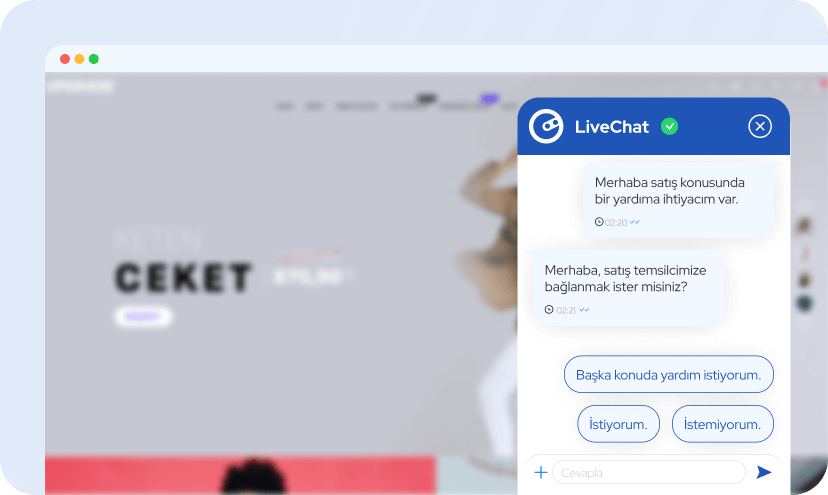
Task: Click the yellow macOS minimize dot
Action: pyautogui.click(x=79, y=59)
